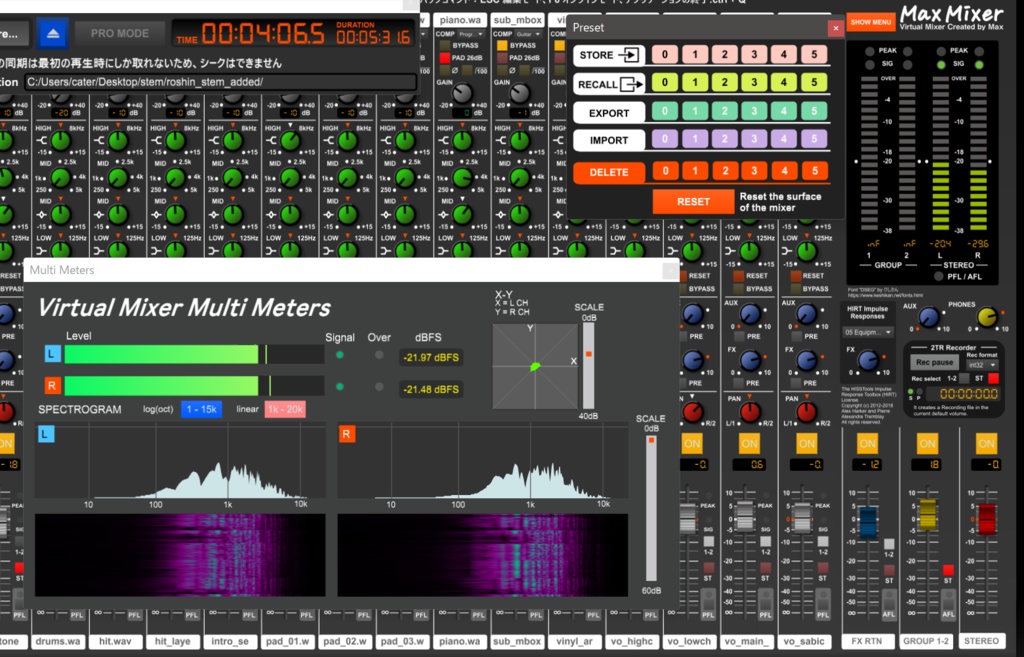Click RESET to reset the mixer surface

click(x=693, y=201)
